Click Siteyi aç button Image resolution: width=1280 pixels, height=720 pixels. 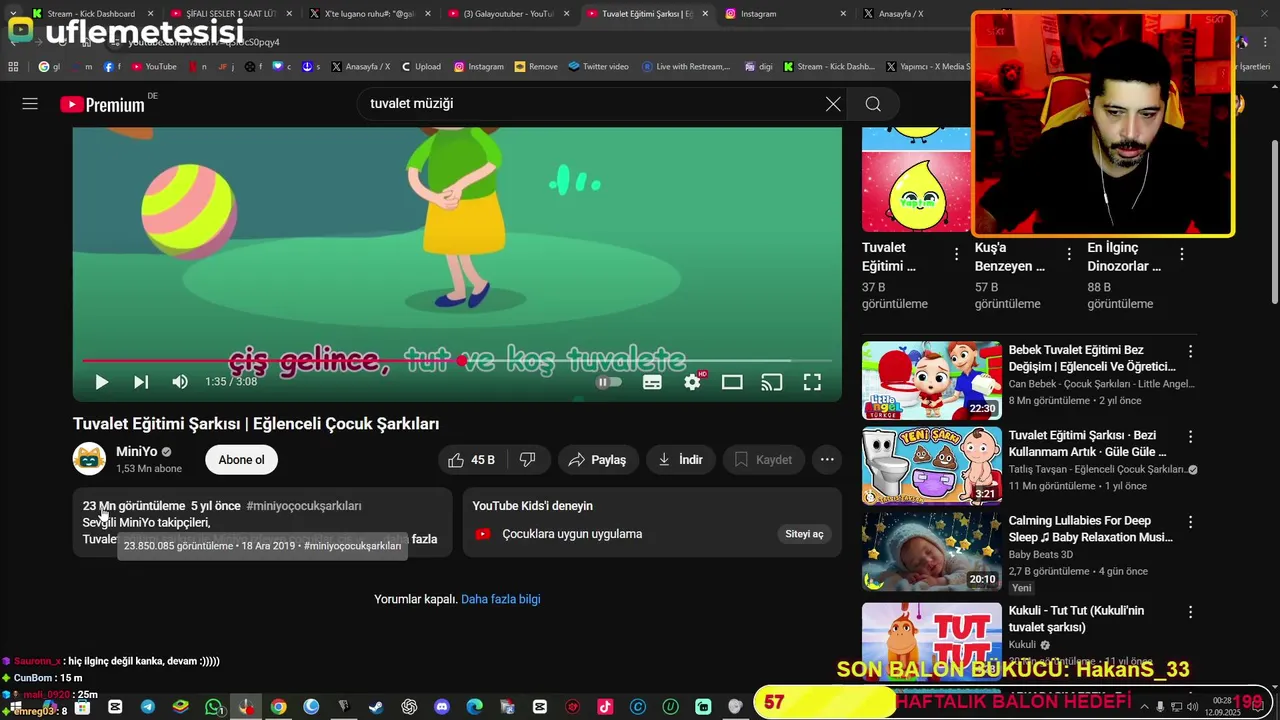tap(804, 534)
